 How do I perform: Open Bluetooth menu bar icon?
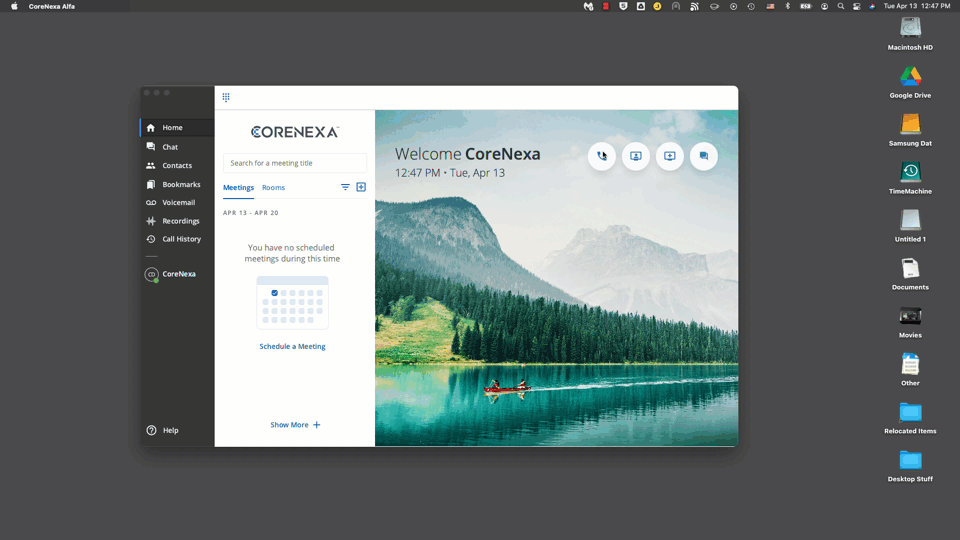click(x=788, y=6)
